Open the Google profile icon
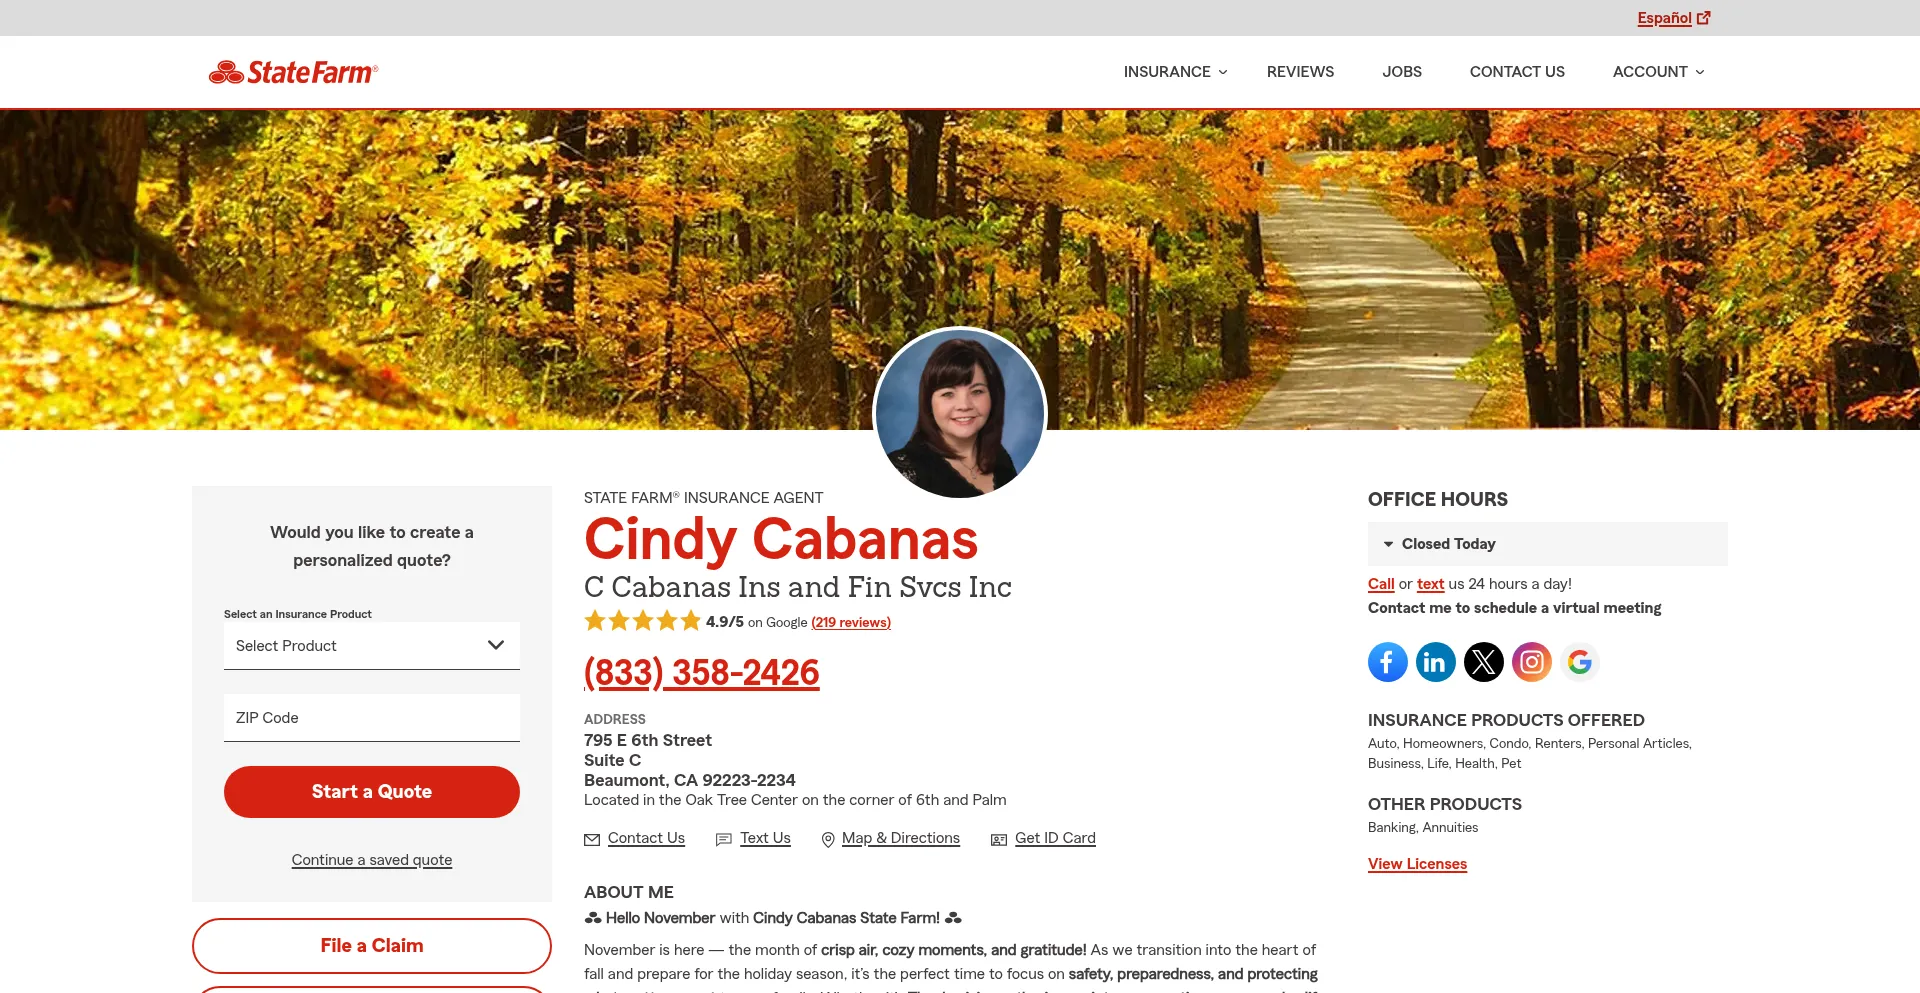The image size is (1920, 993). point(1579,662)
